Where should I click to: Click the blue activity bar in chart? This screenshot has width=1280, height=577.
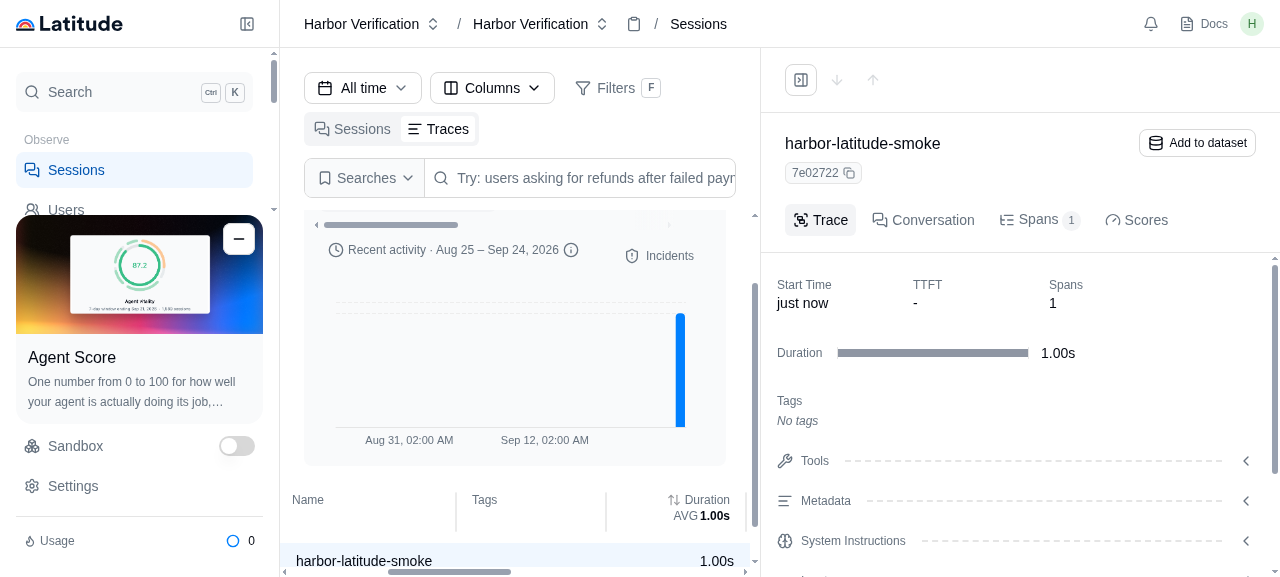tap(680, 370)
